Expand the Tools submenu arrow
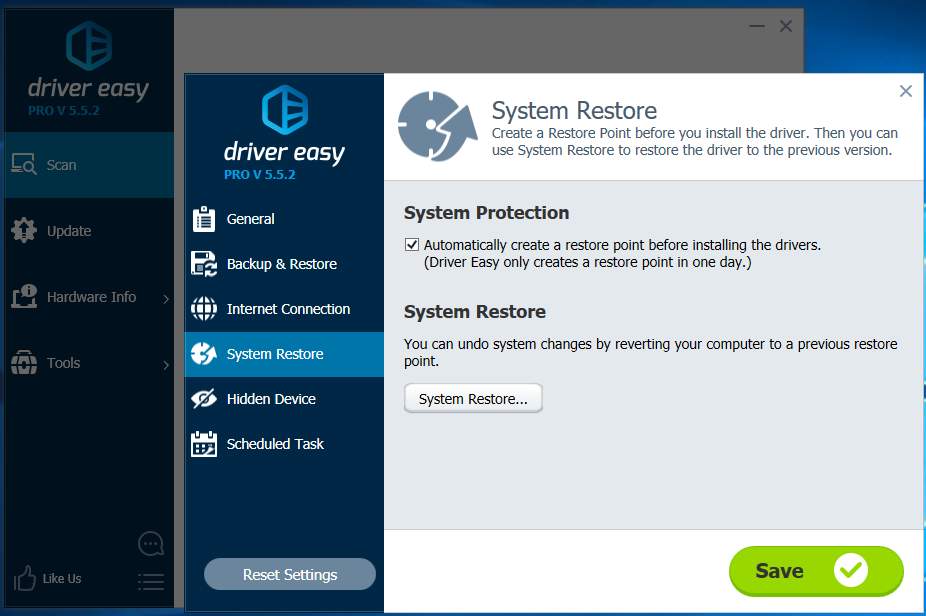The width and height of the screenshot is (926, 616). pyautogui.click(x=166, y=365)
